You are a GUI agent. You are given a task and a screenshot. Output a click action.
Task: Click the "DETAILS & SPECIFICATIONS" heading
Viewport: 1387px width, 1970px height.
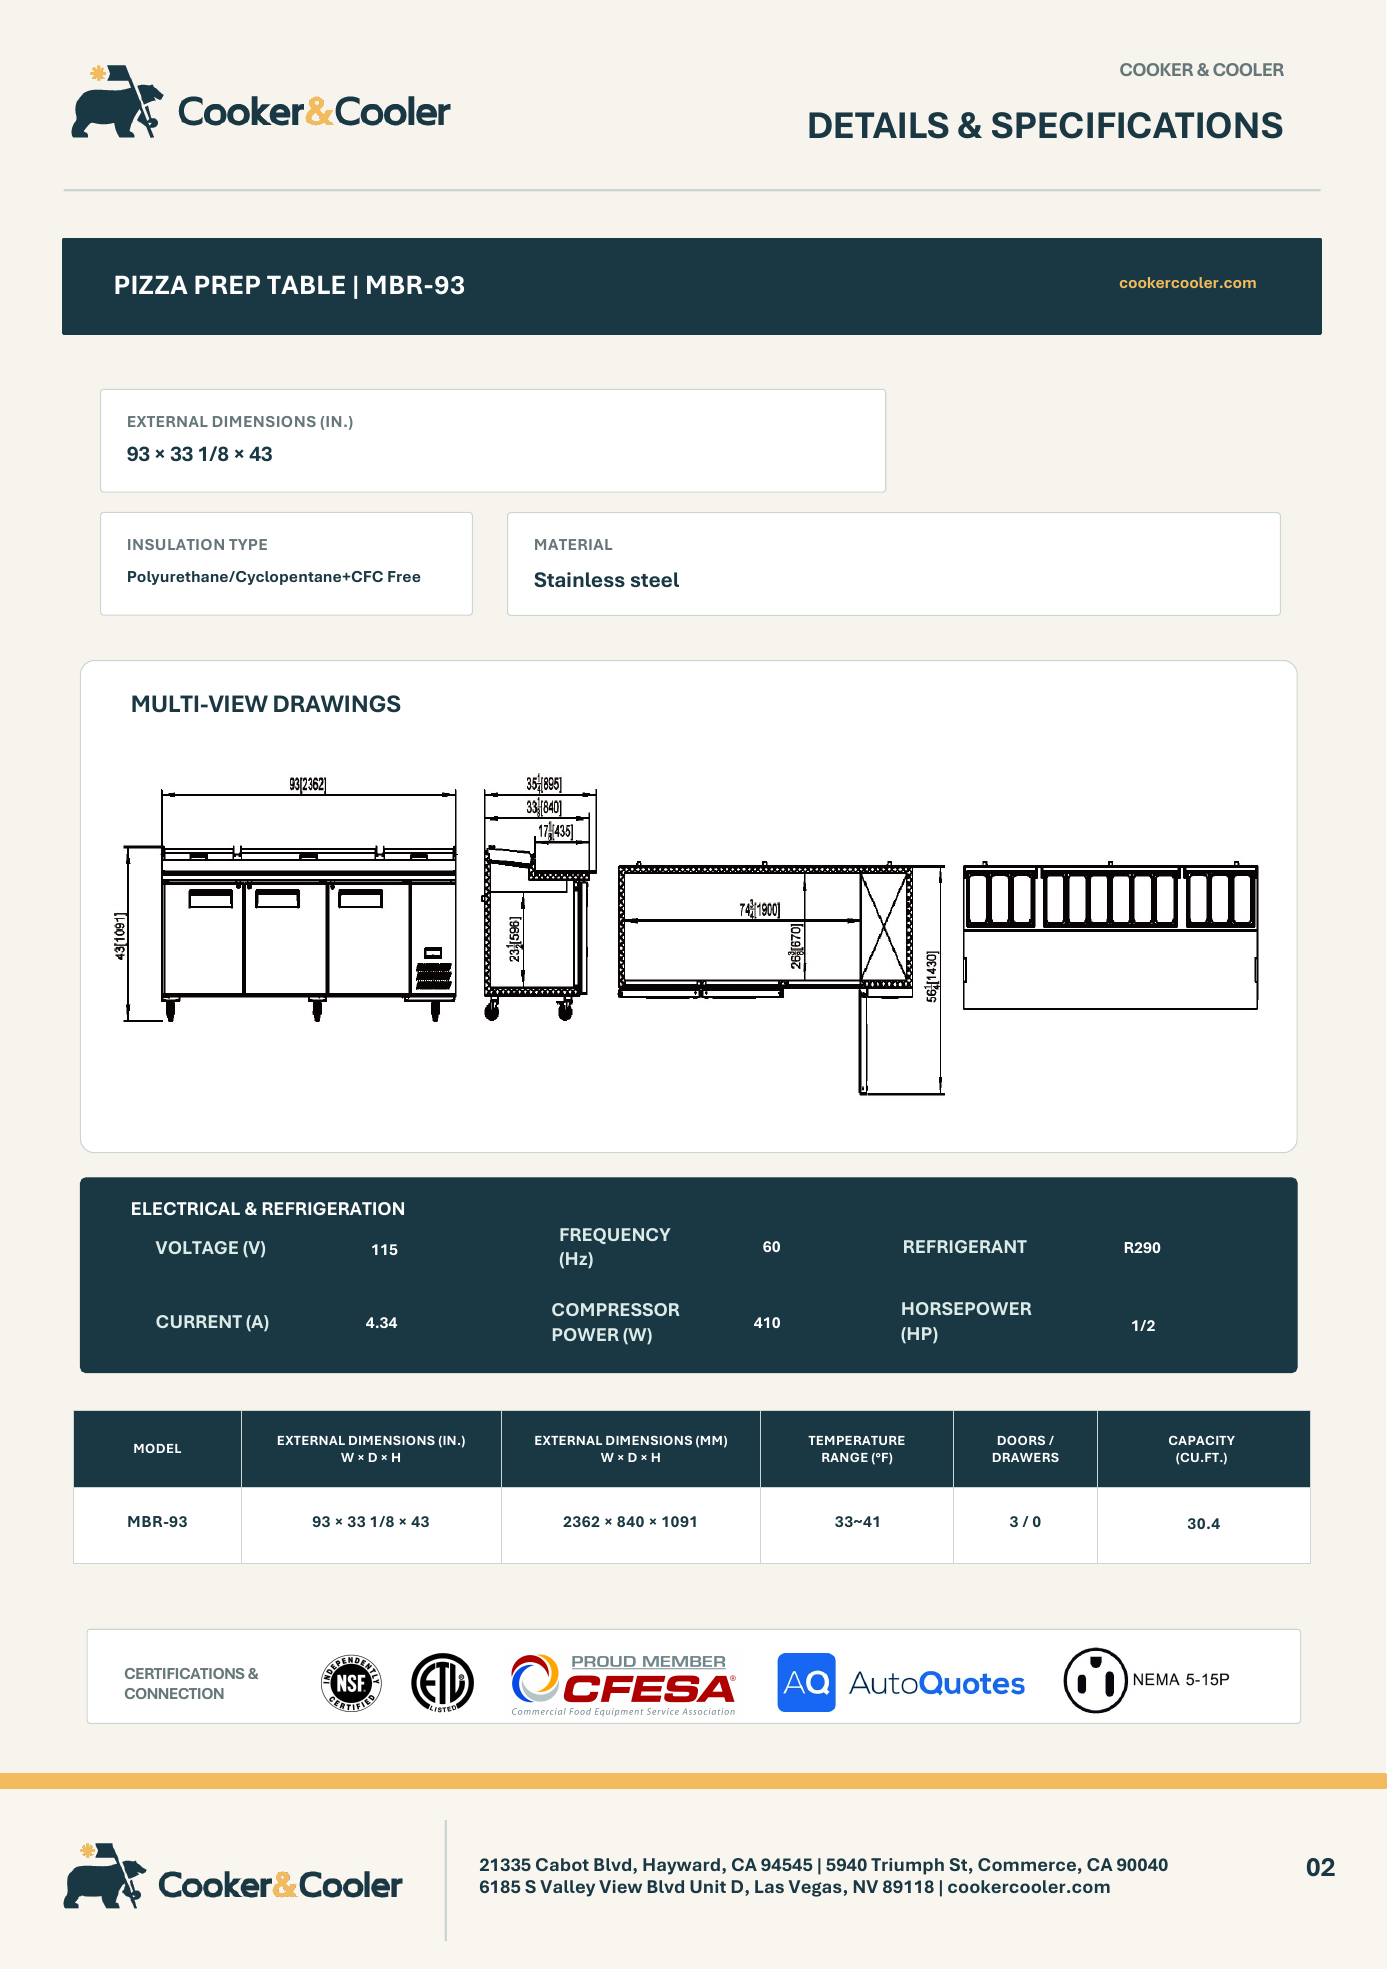tap(1045, 126)
